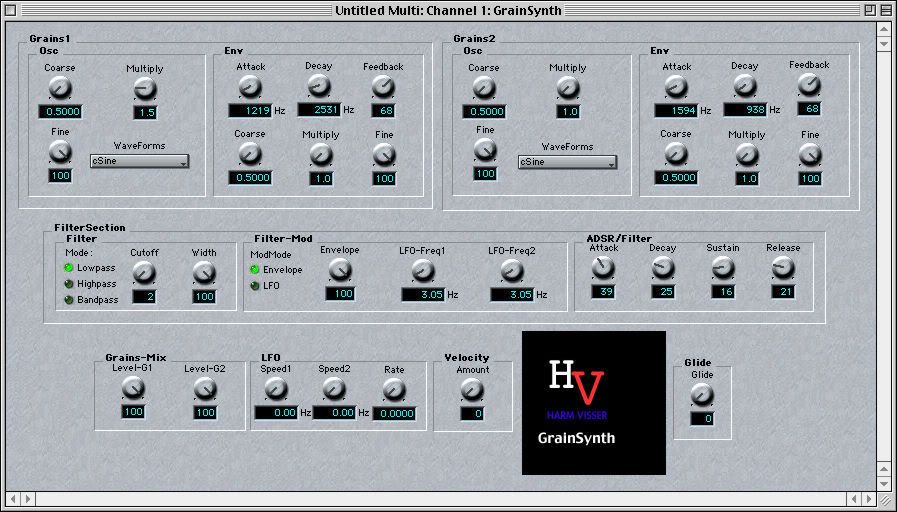Click the window close box in title bar

tap(10, 10)
